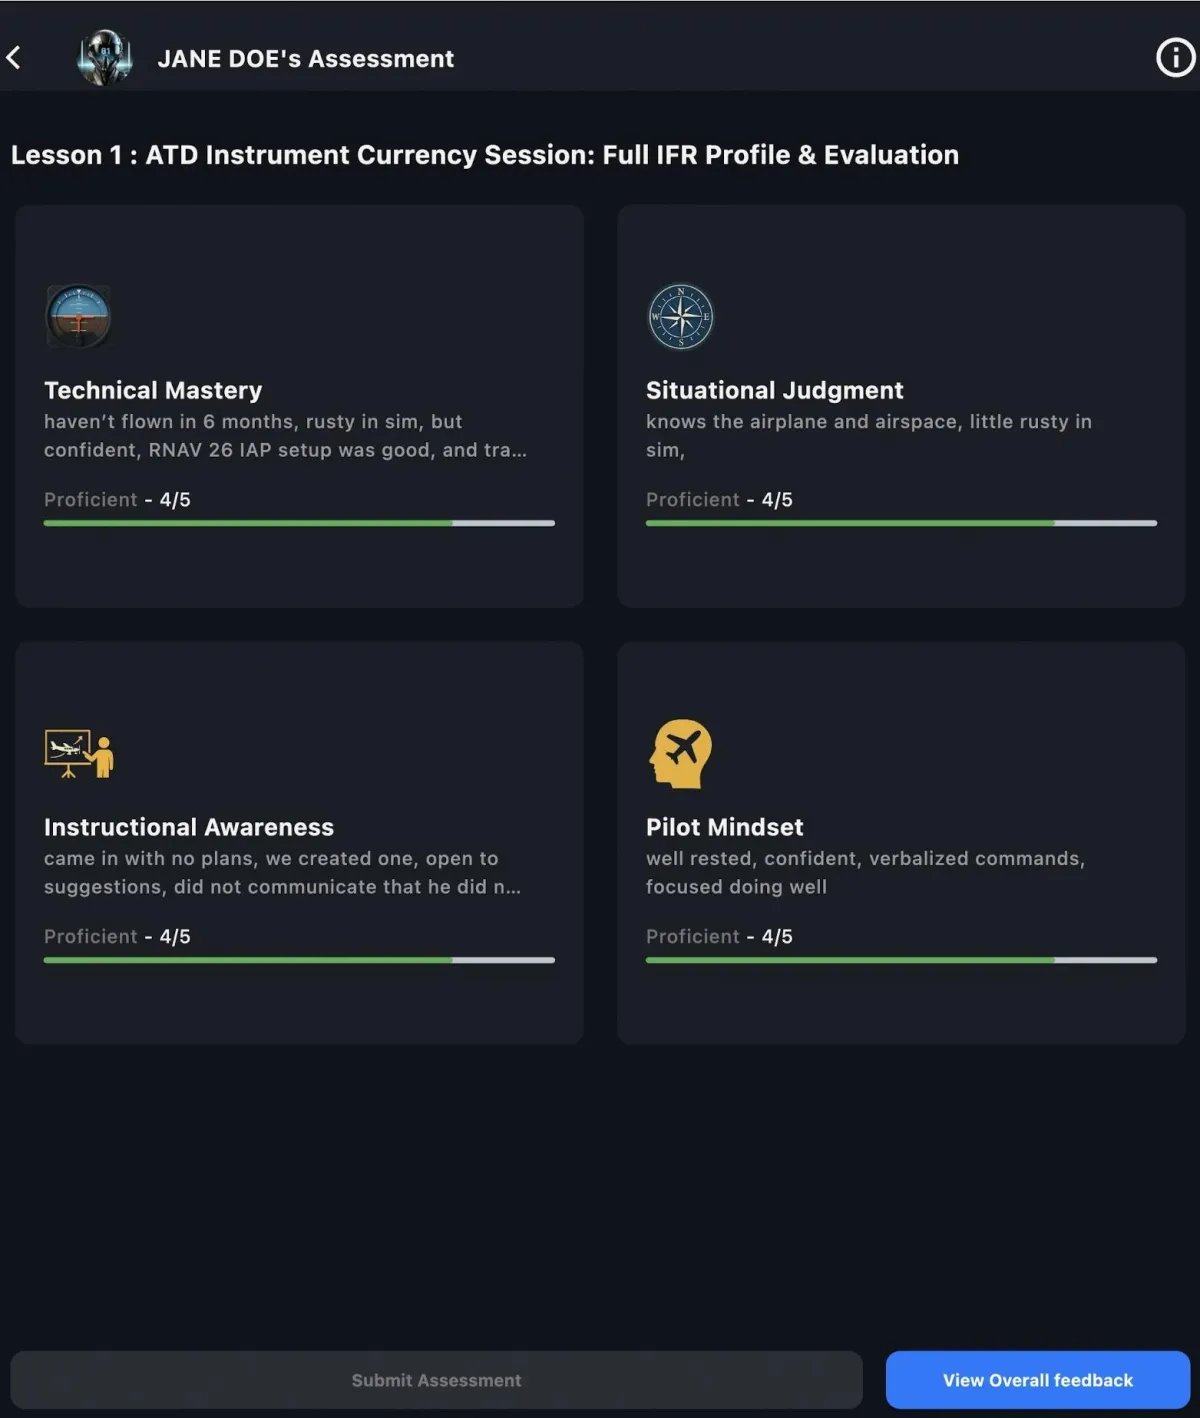The width and height of the screenshot is (1200, 1418).
Task: Click the airplane head Pilot Mindset icon
Action: [x=680, y=754]
